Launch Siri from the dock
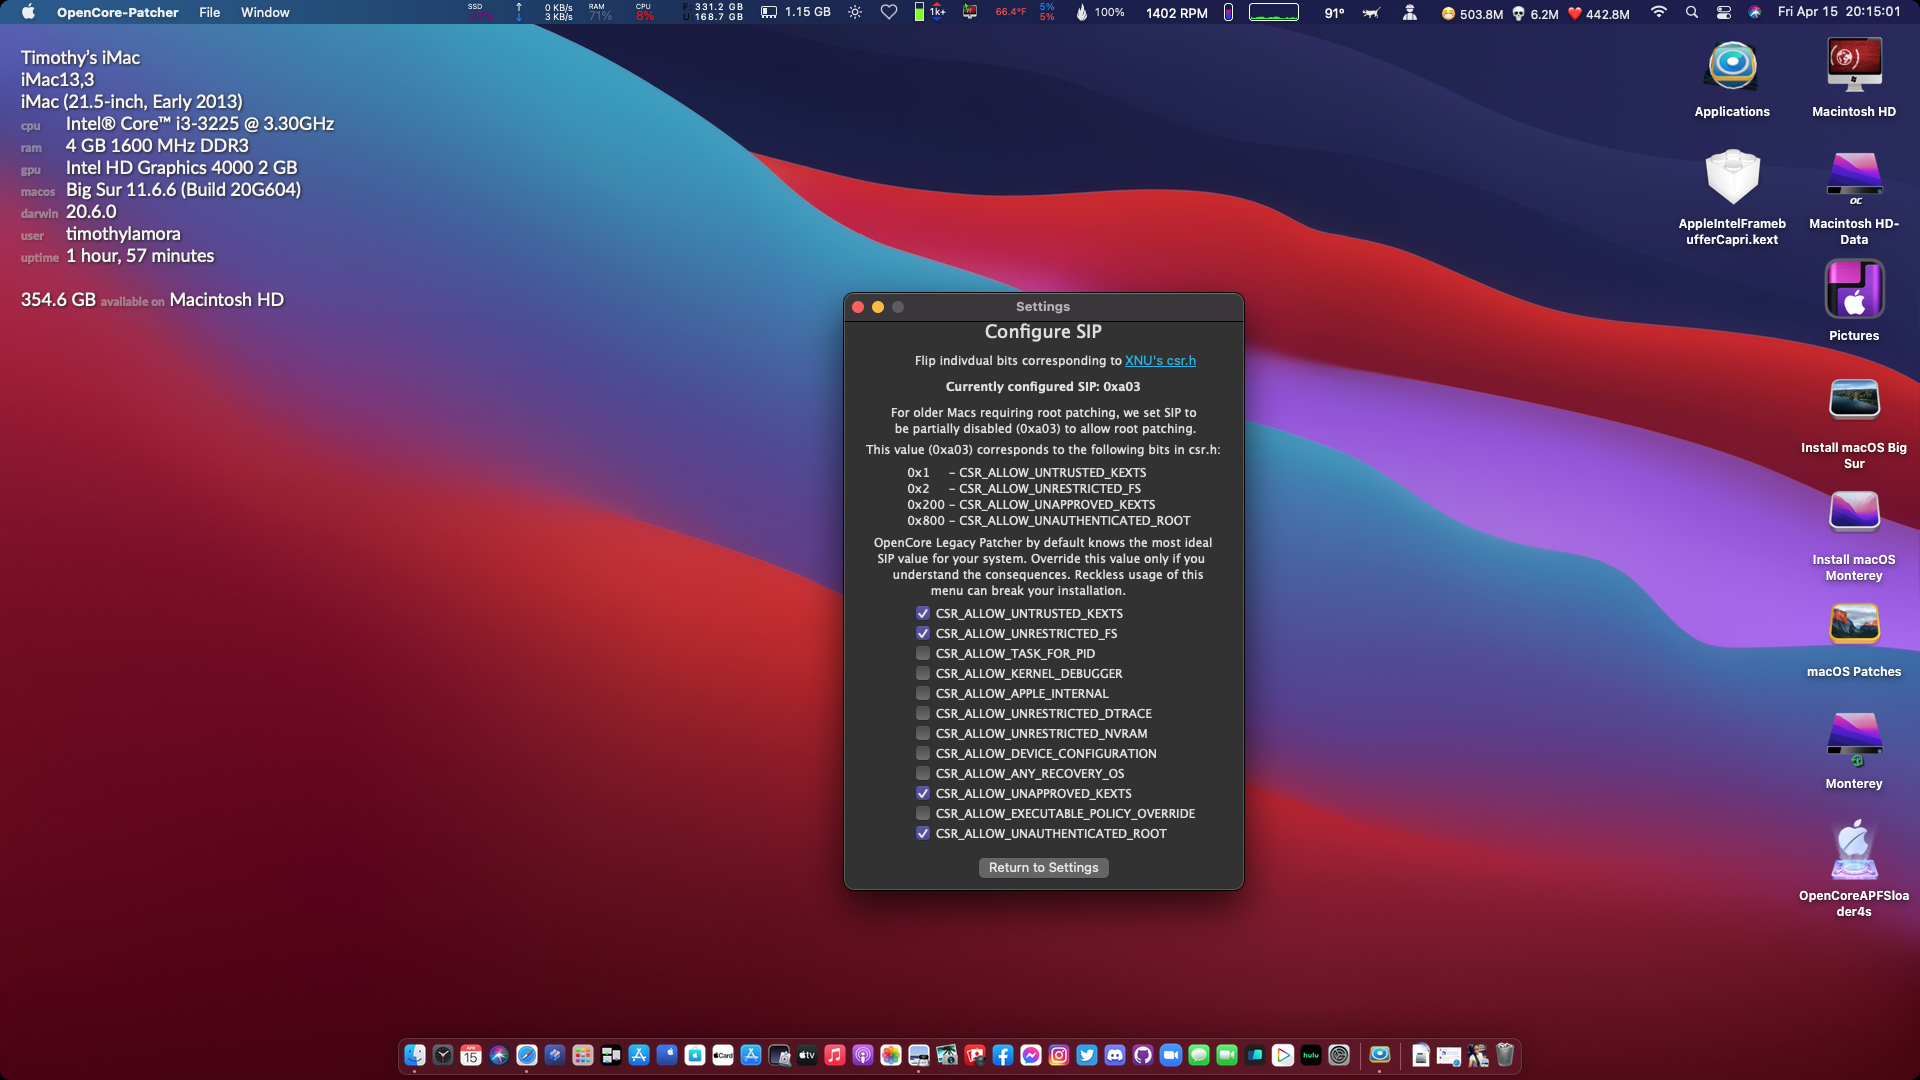The height and width of the screenshot is (1080, 1920). pyautogui.click(x=499, y=1055)
